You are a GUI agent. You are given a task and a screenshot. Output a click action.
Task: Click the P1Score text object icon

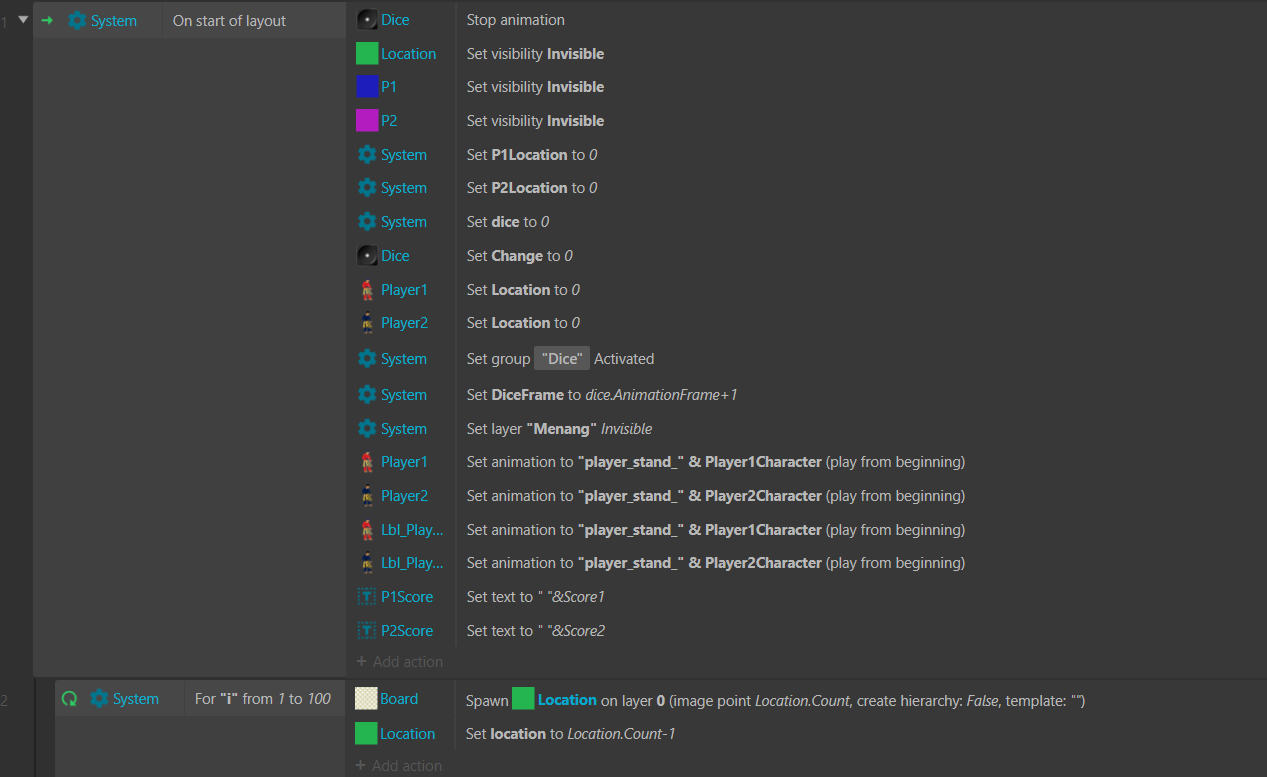point(367,597)
